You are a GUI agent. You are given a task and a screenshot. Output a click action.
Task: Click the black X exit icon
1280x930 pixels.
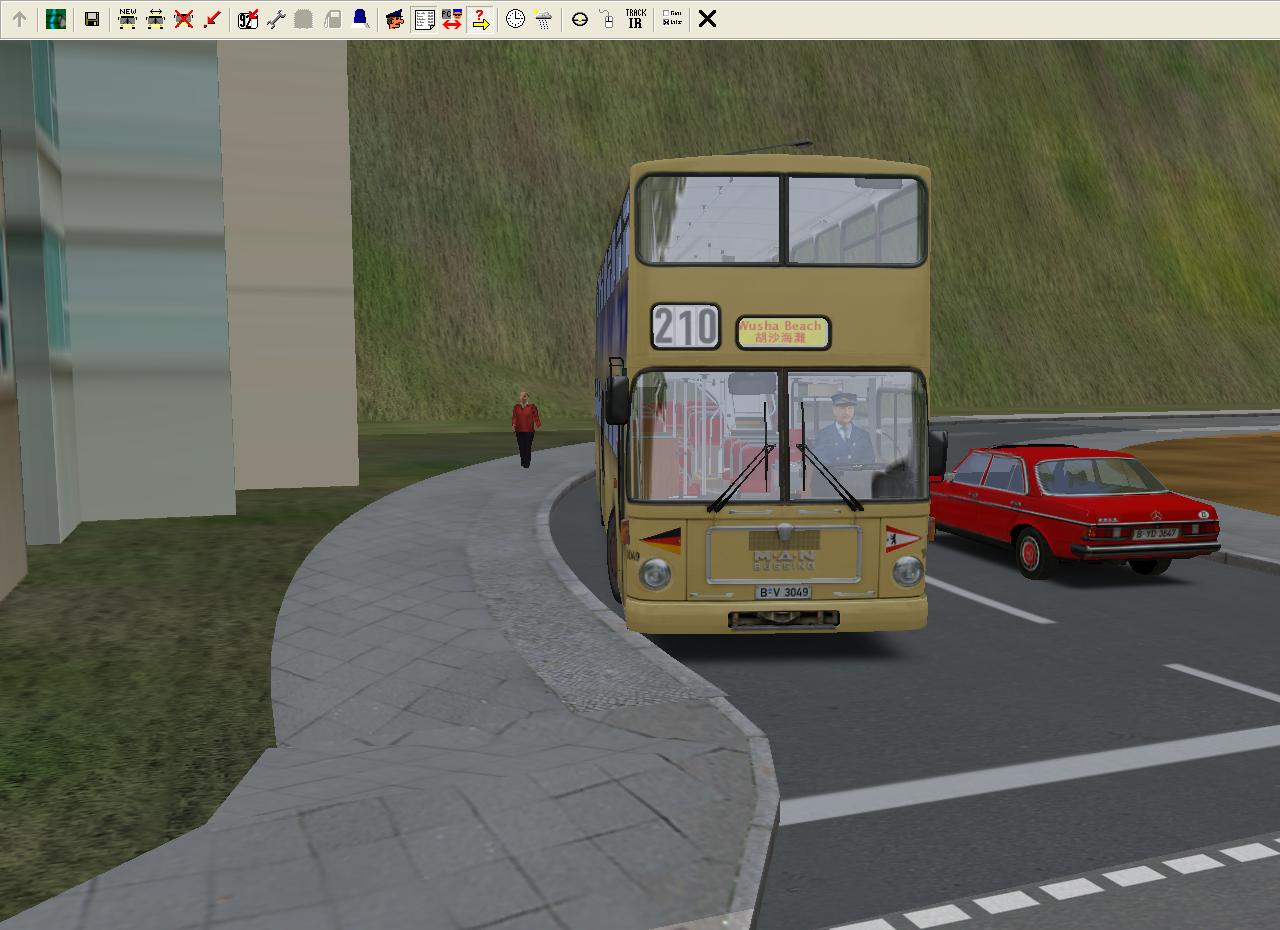[x=707, y=19]
